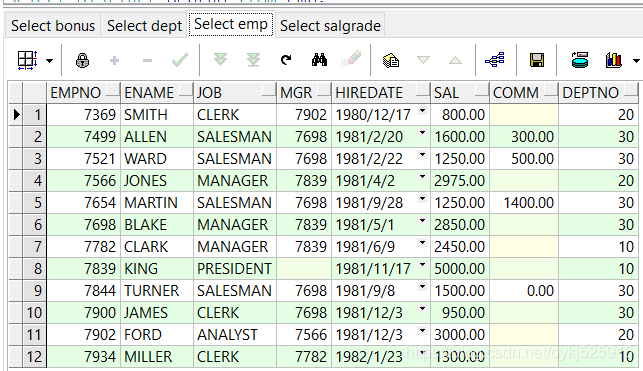Click the PRESIDENT job cell
The image size is (643, 371).
(x=235, y=269)
